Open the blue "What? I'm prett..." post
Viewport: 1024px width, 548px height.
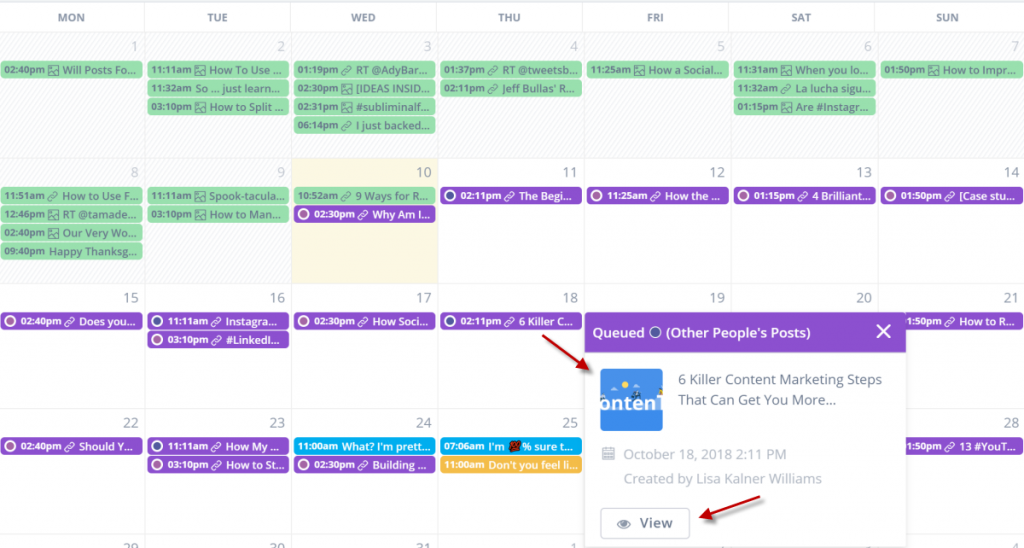pos(364,447)
